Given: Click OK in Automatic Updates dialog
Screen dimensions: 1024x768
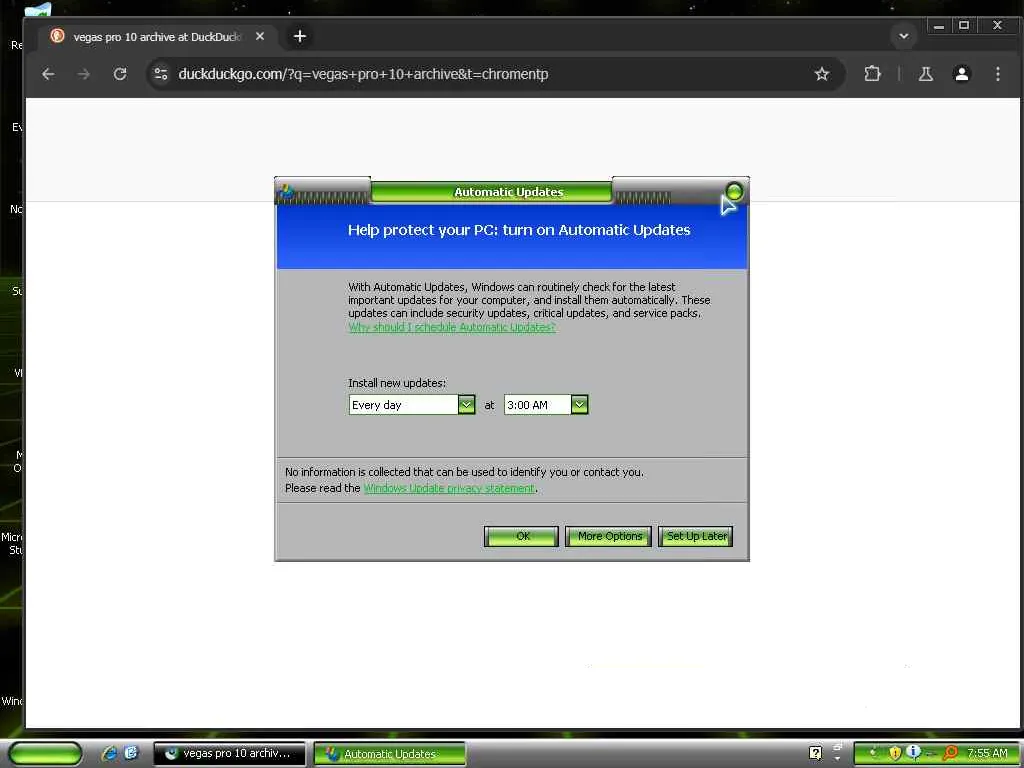Looking at the screenshot, I should coord(521,536).
